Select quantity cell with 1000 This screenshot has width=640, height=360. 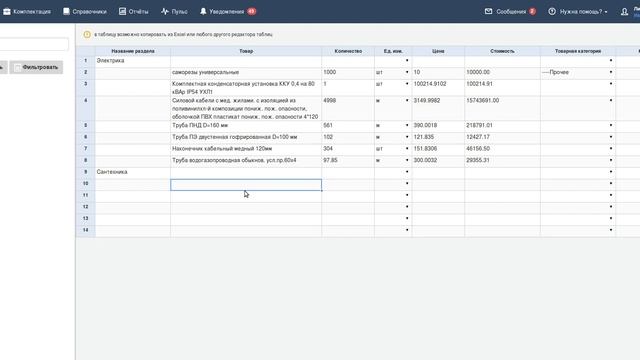[x=348, y=73]
